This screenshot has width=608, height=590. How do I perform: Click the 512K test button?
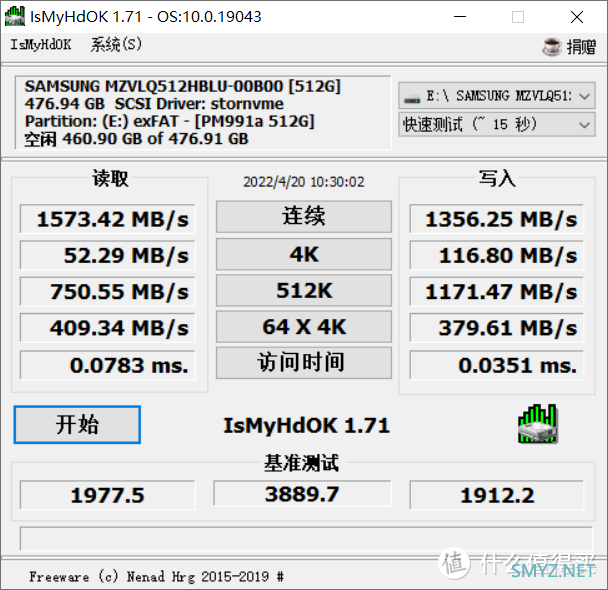pyautogui.click(x=304, y=290)
